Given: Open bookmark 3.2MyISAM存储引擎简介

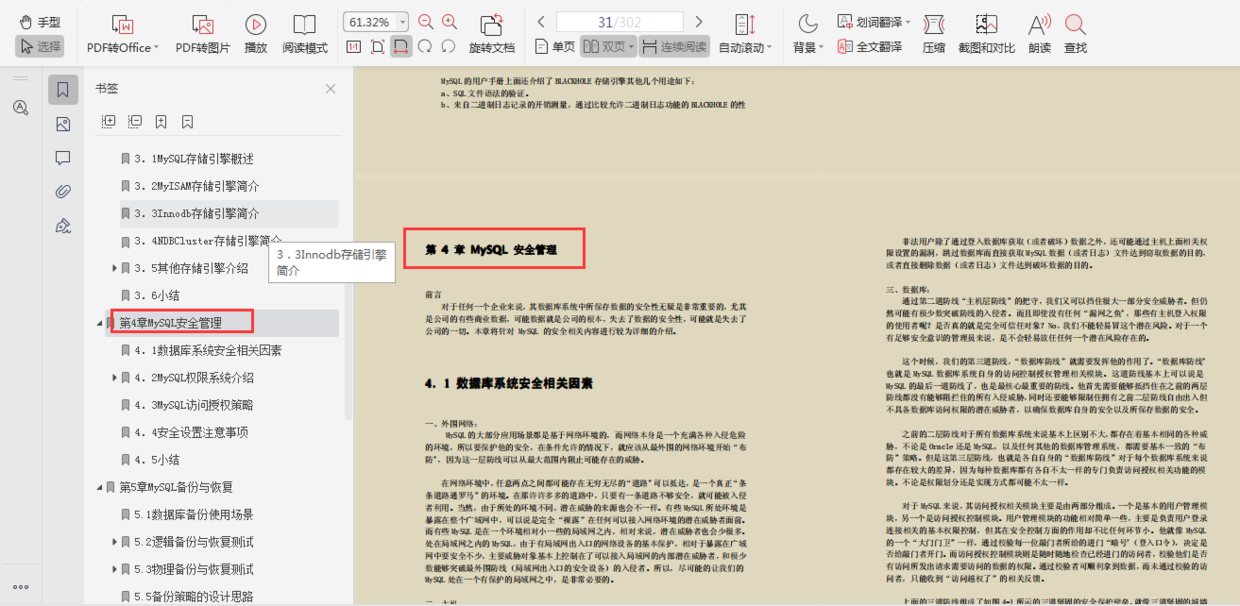Looking at the screenshot, I should tap(197, 186).
